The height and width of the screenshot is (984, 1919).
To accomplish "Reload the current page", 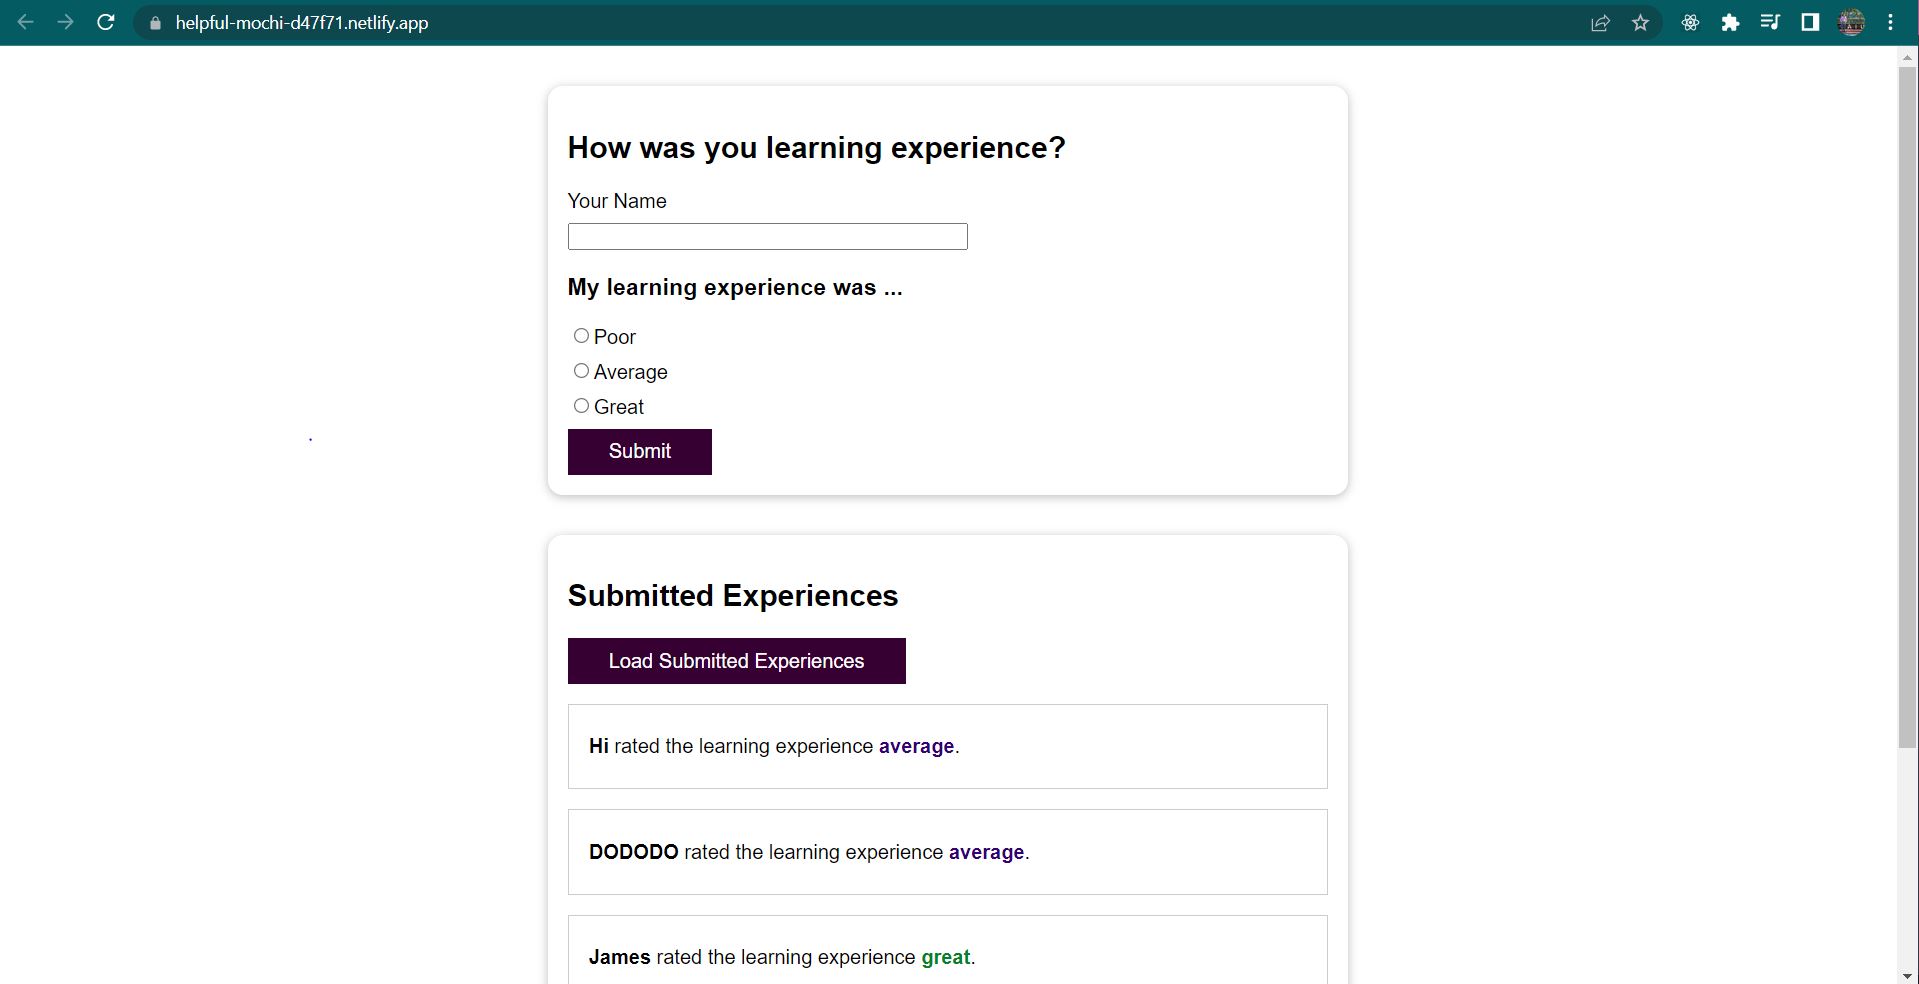I will point(105,22).
